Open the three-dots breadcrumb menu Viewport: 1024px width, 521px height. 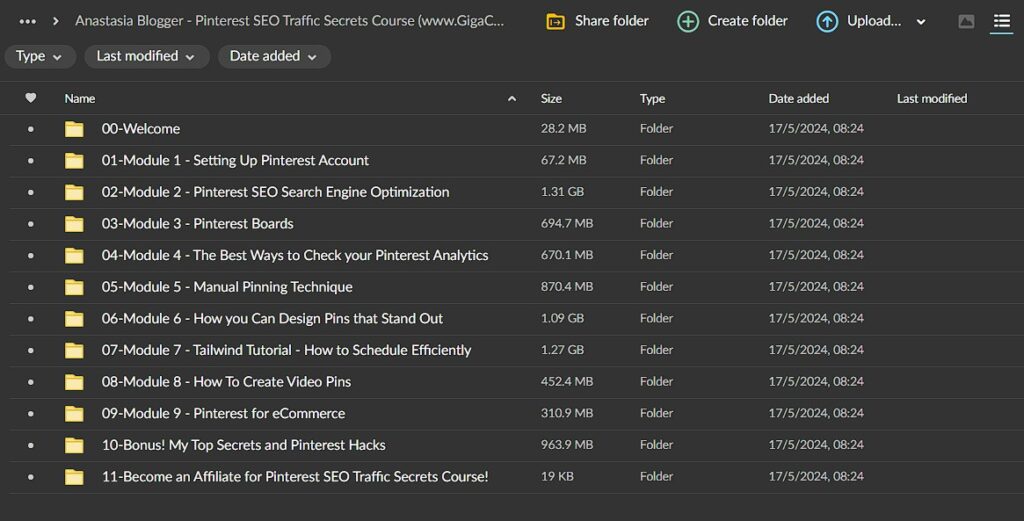click(27, 22)
